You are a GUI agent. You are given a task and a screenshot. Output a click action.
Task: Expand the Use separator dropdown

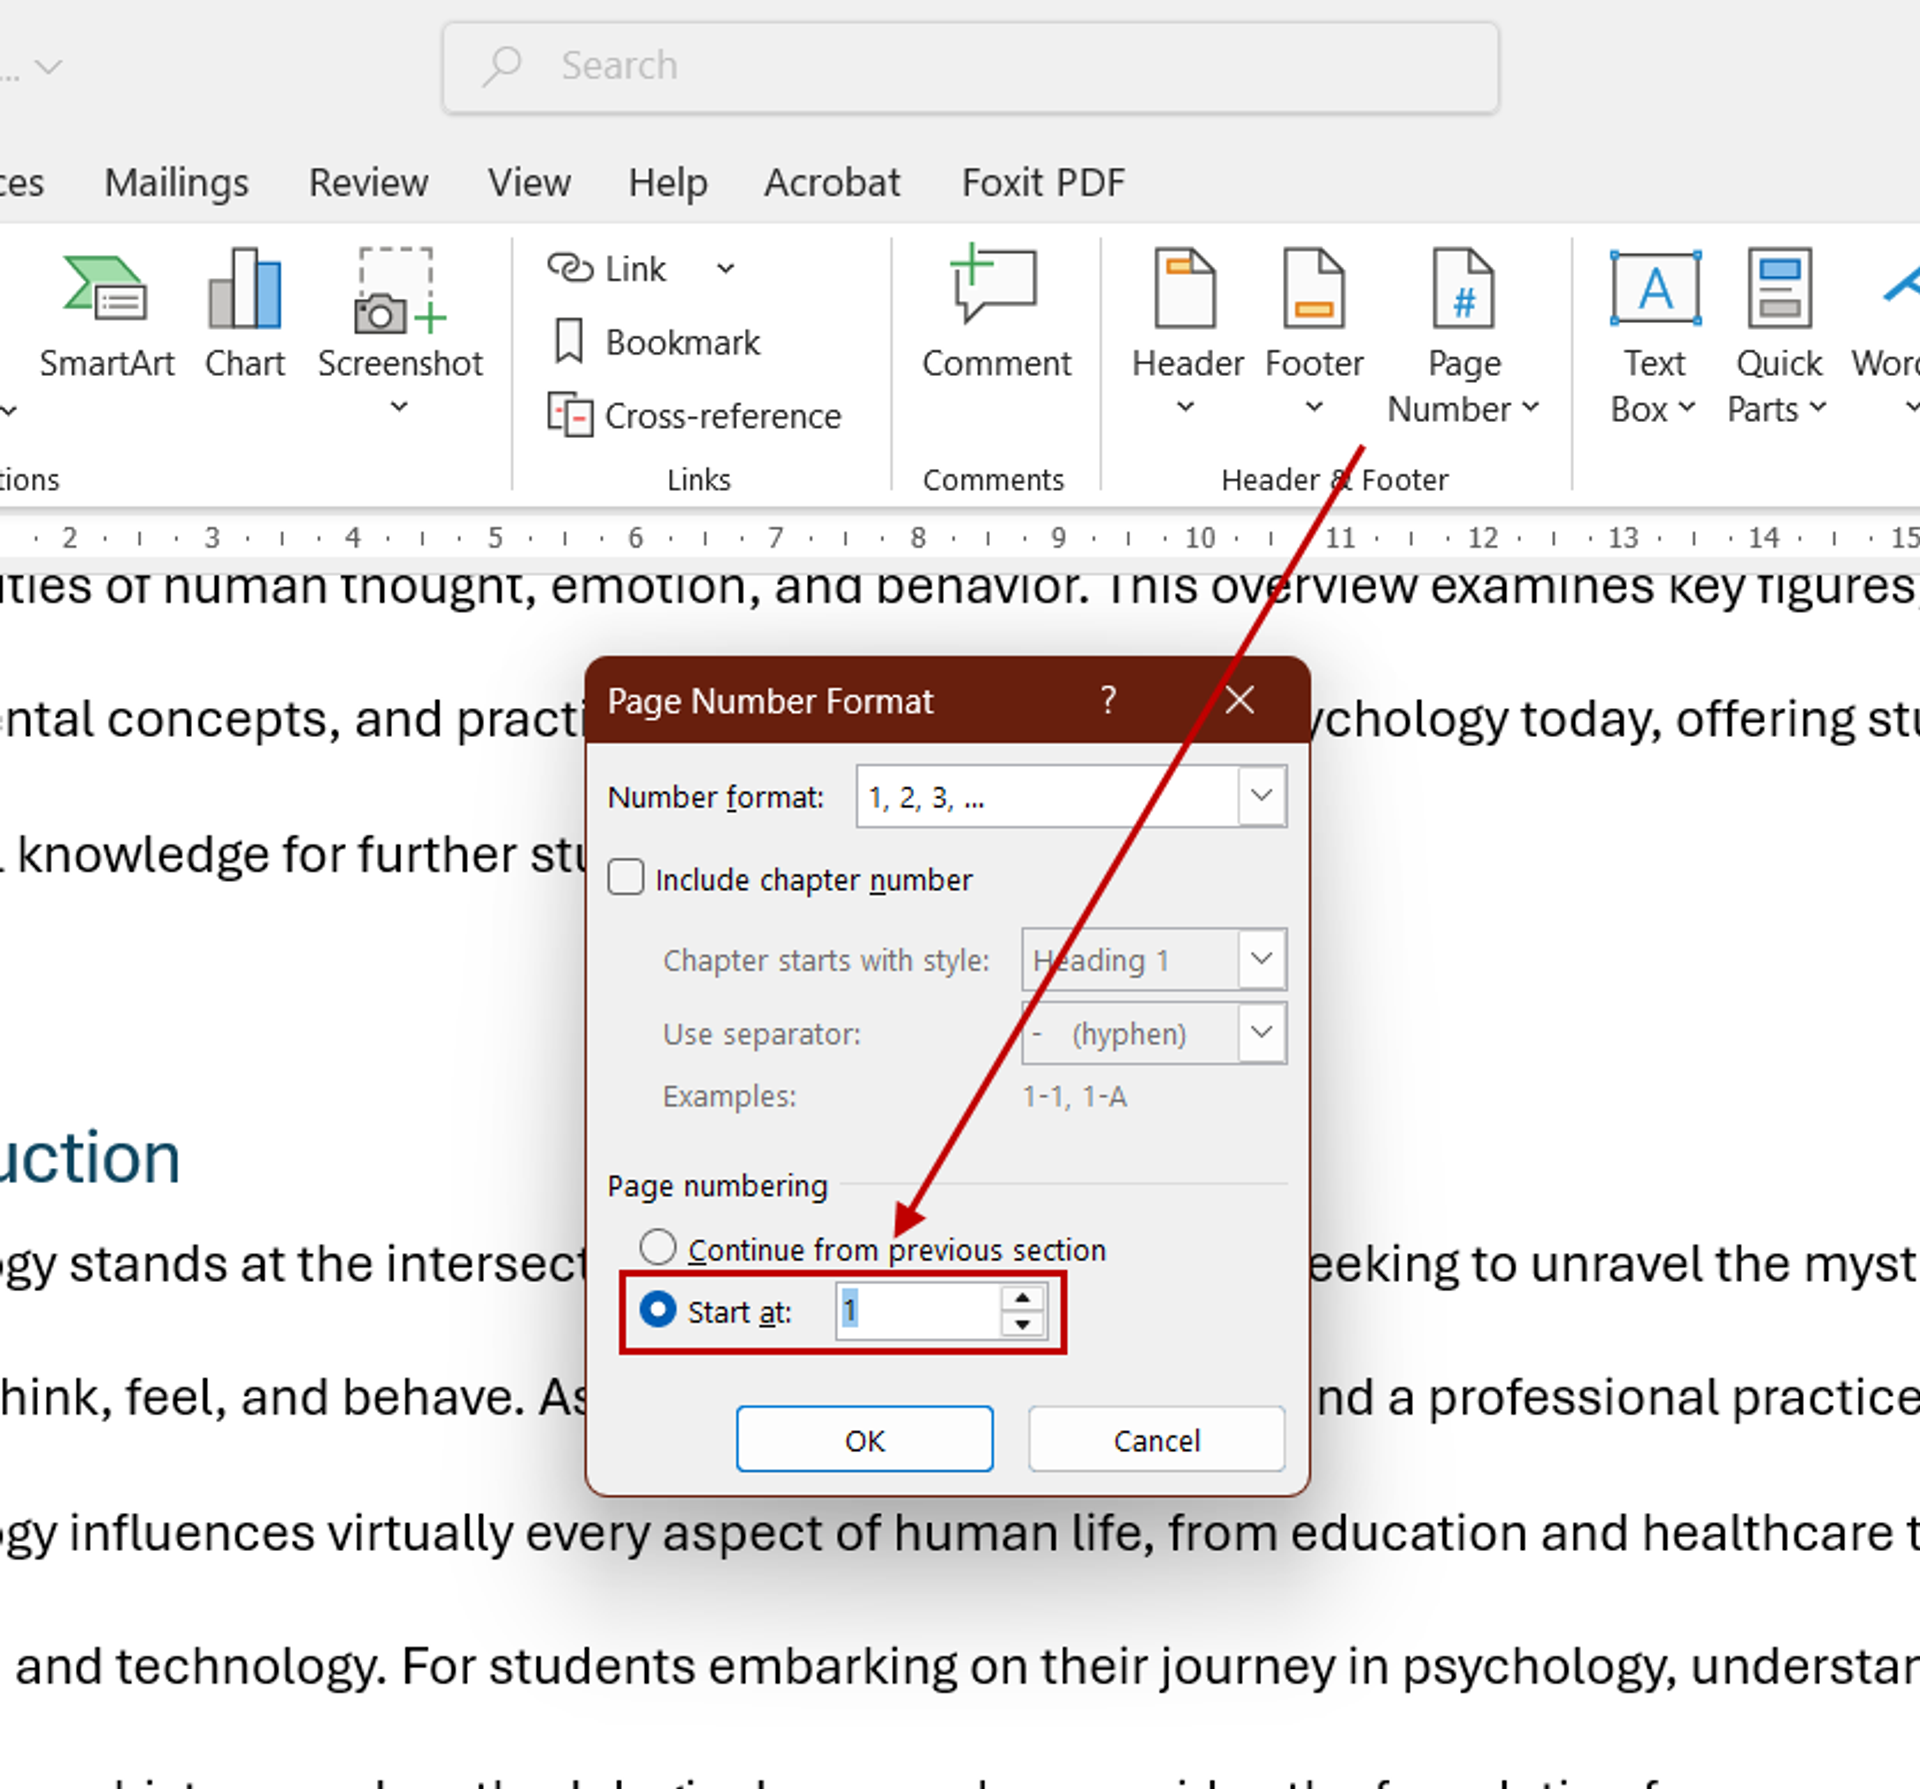1261,1032
